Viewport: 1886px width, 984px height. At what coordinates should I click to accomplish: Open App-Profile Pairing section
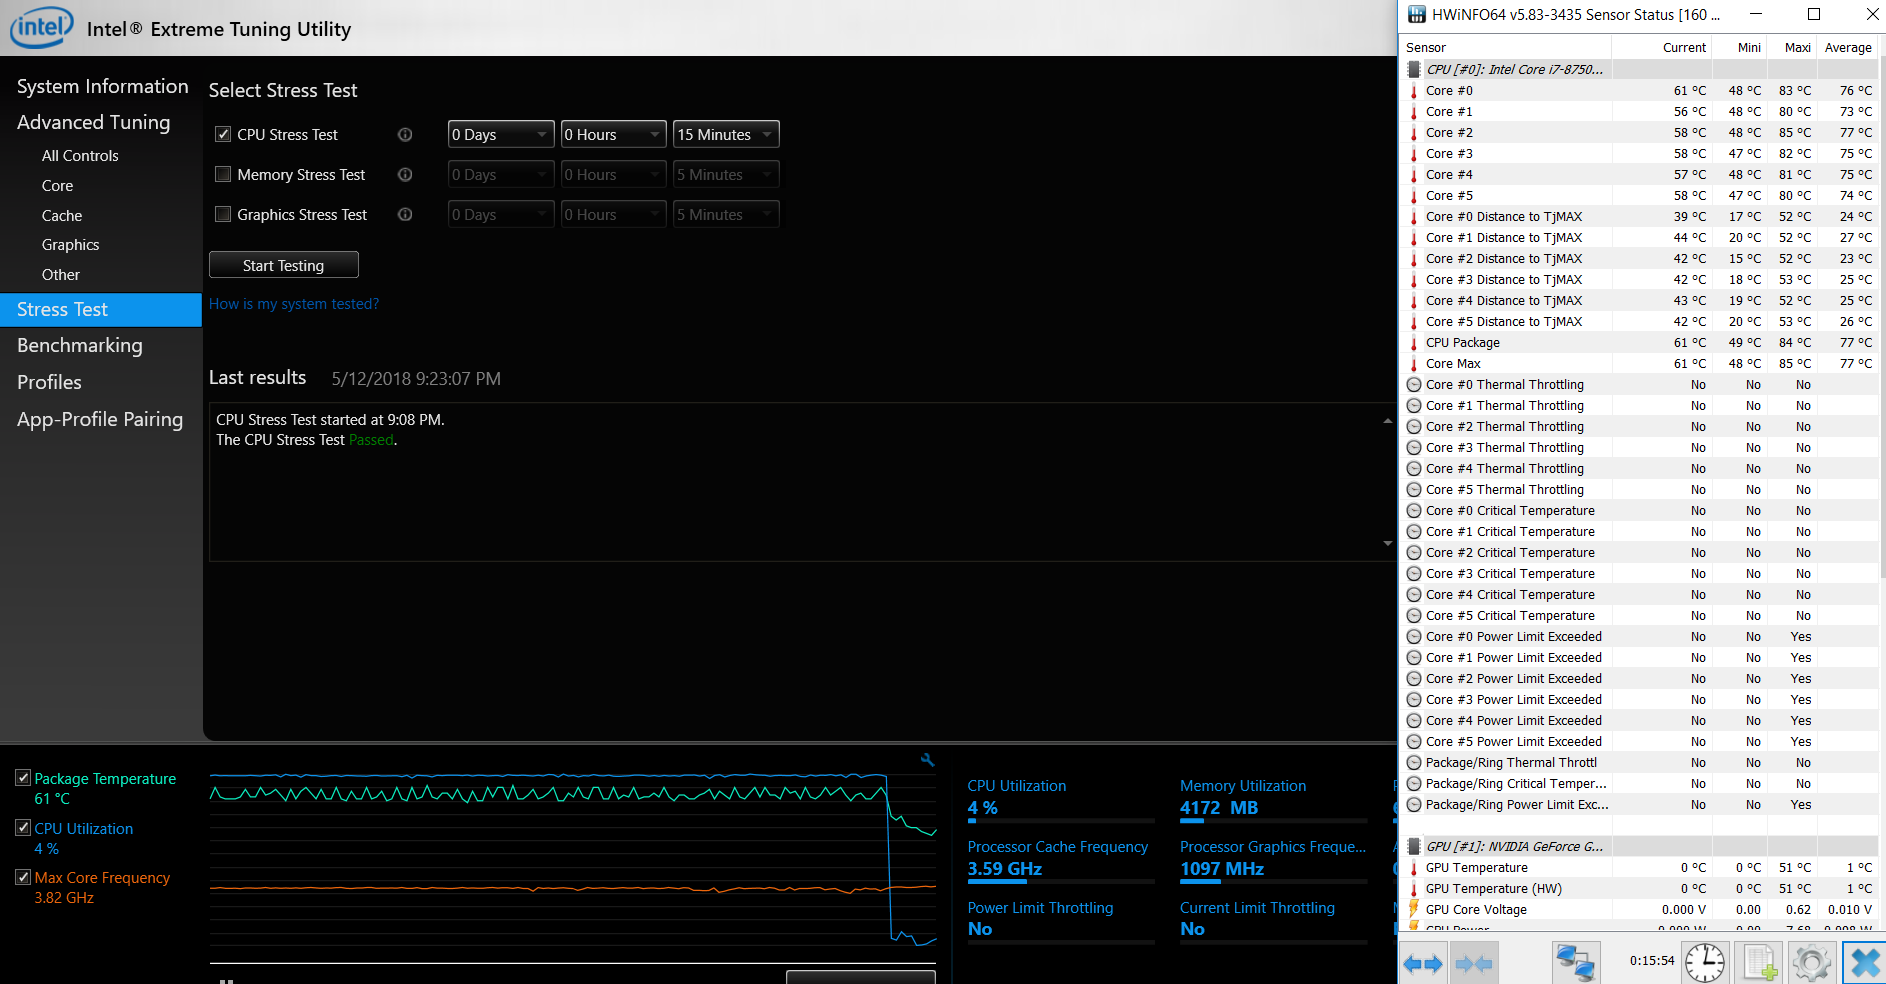click(100, 419)
